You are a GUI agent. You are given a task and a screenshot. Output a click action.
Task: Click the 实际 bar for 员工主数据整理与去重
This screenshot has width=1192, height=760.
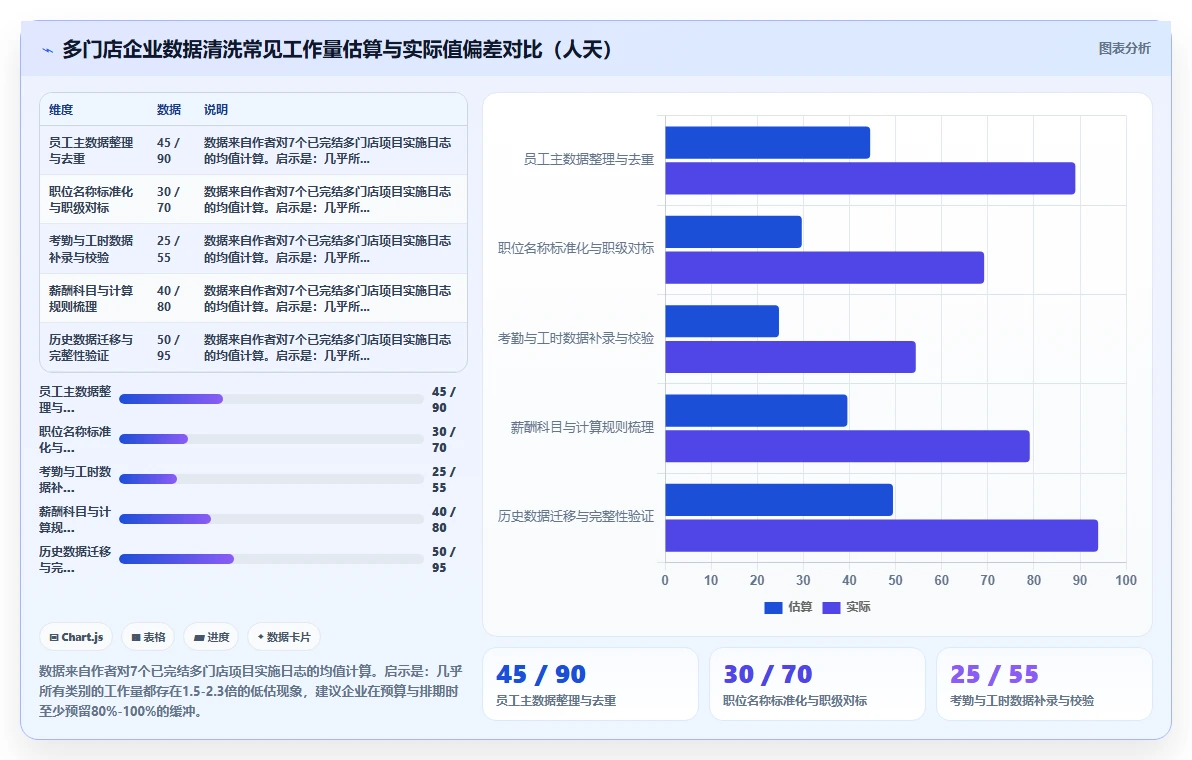[870, 179]
